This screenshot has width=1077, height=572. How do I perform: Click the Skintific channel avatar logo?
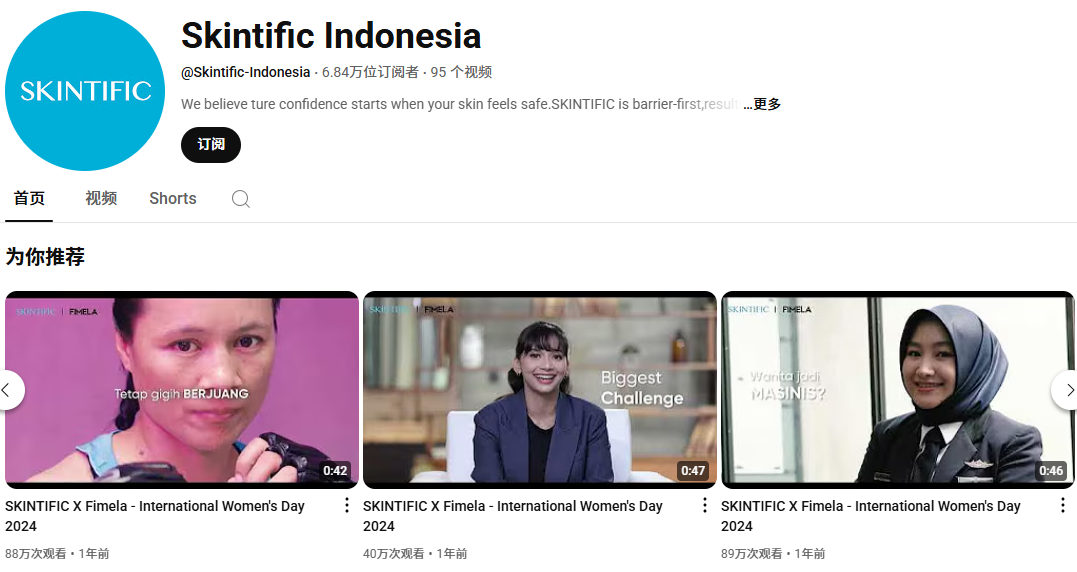pyautogui.click(x=85, y=91)
